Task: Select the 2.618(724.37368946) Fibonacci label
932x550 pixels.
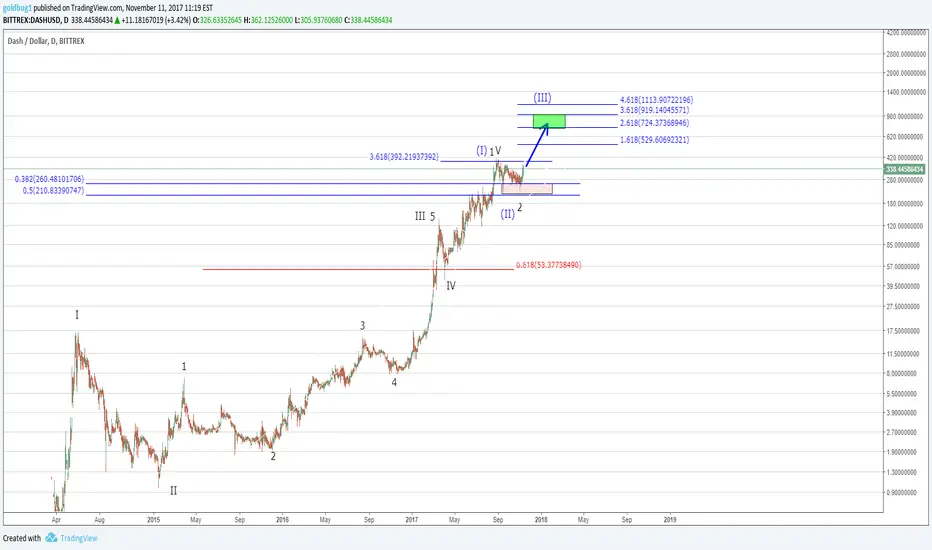Action: pos(654,123)
